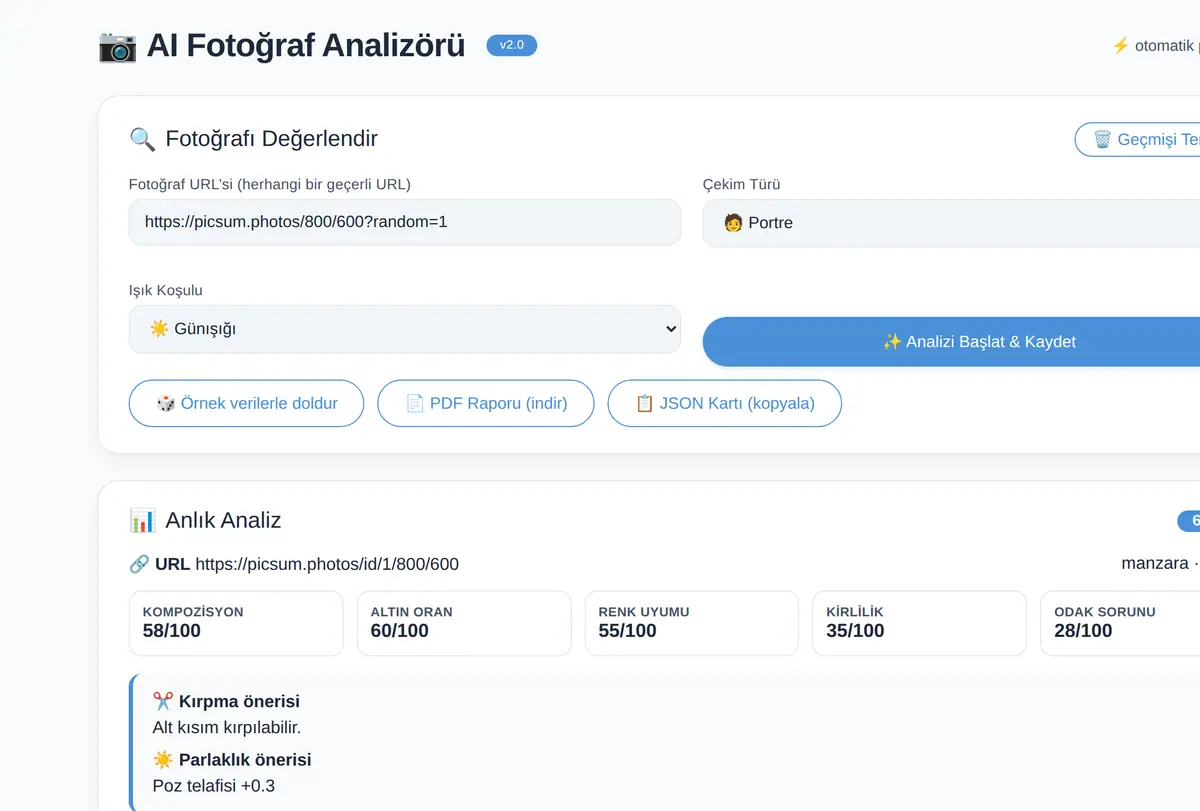Click the 'Işık Koşulu' field label
This screenshot has width=1200, height=811.
tap(166, 290)
